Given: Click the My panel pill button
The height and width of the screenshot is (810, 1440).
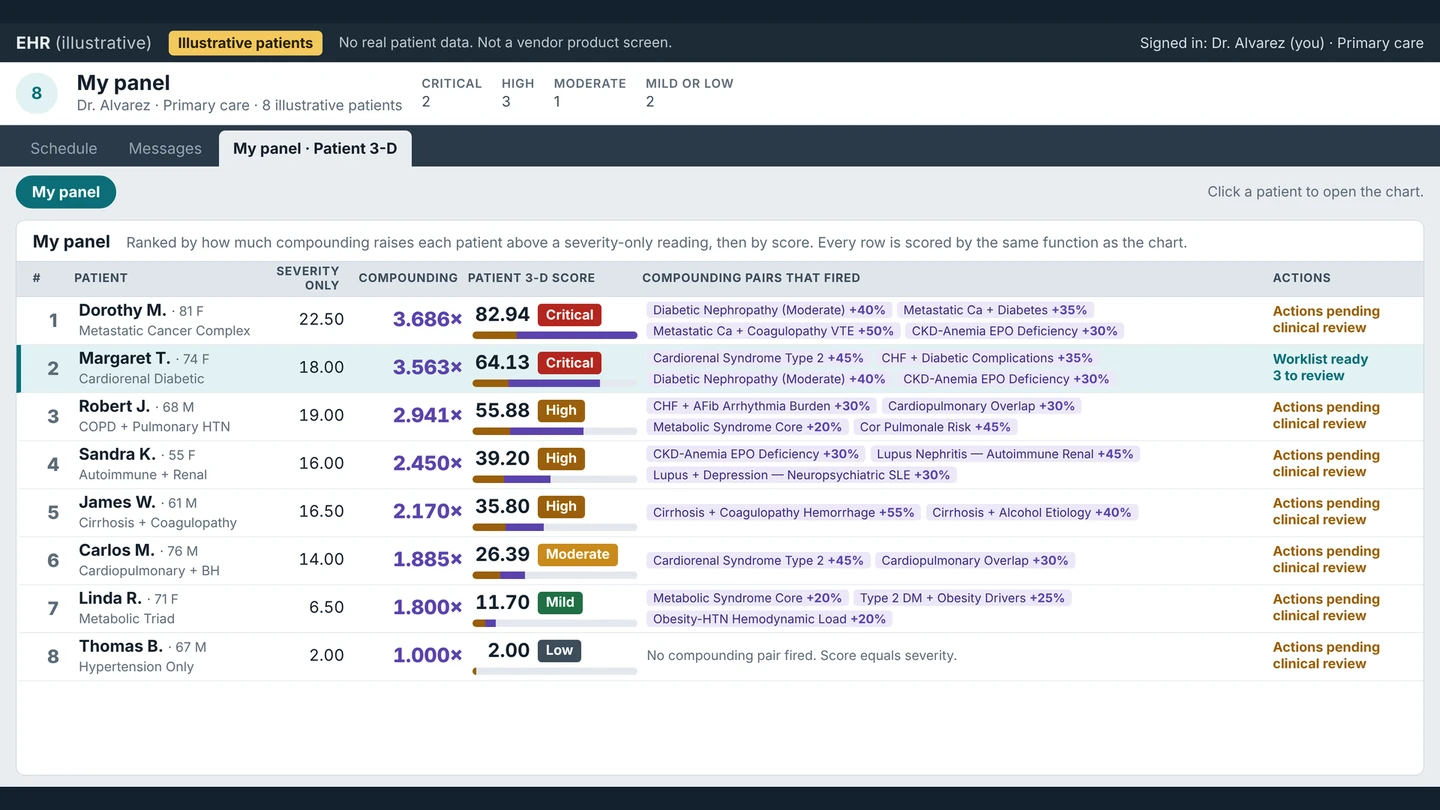Looking at the screenshot, I should coord(66,192).
